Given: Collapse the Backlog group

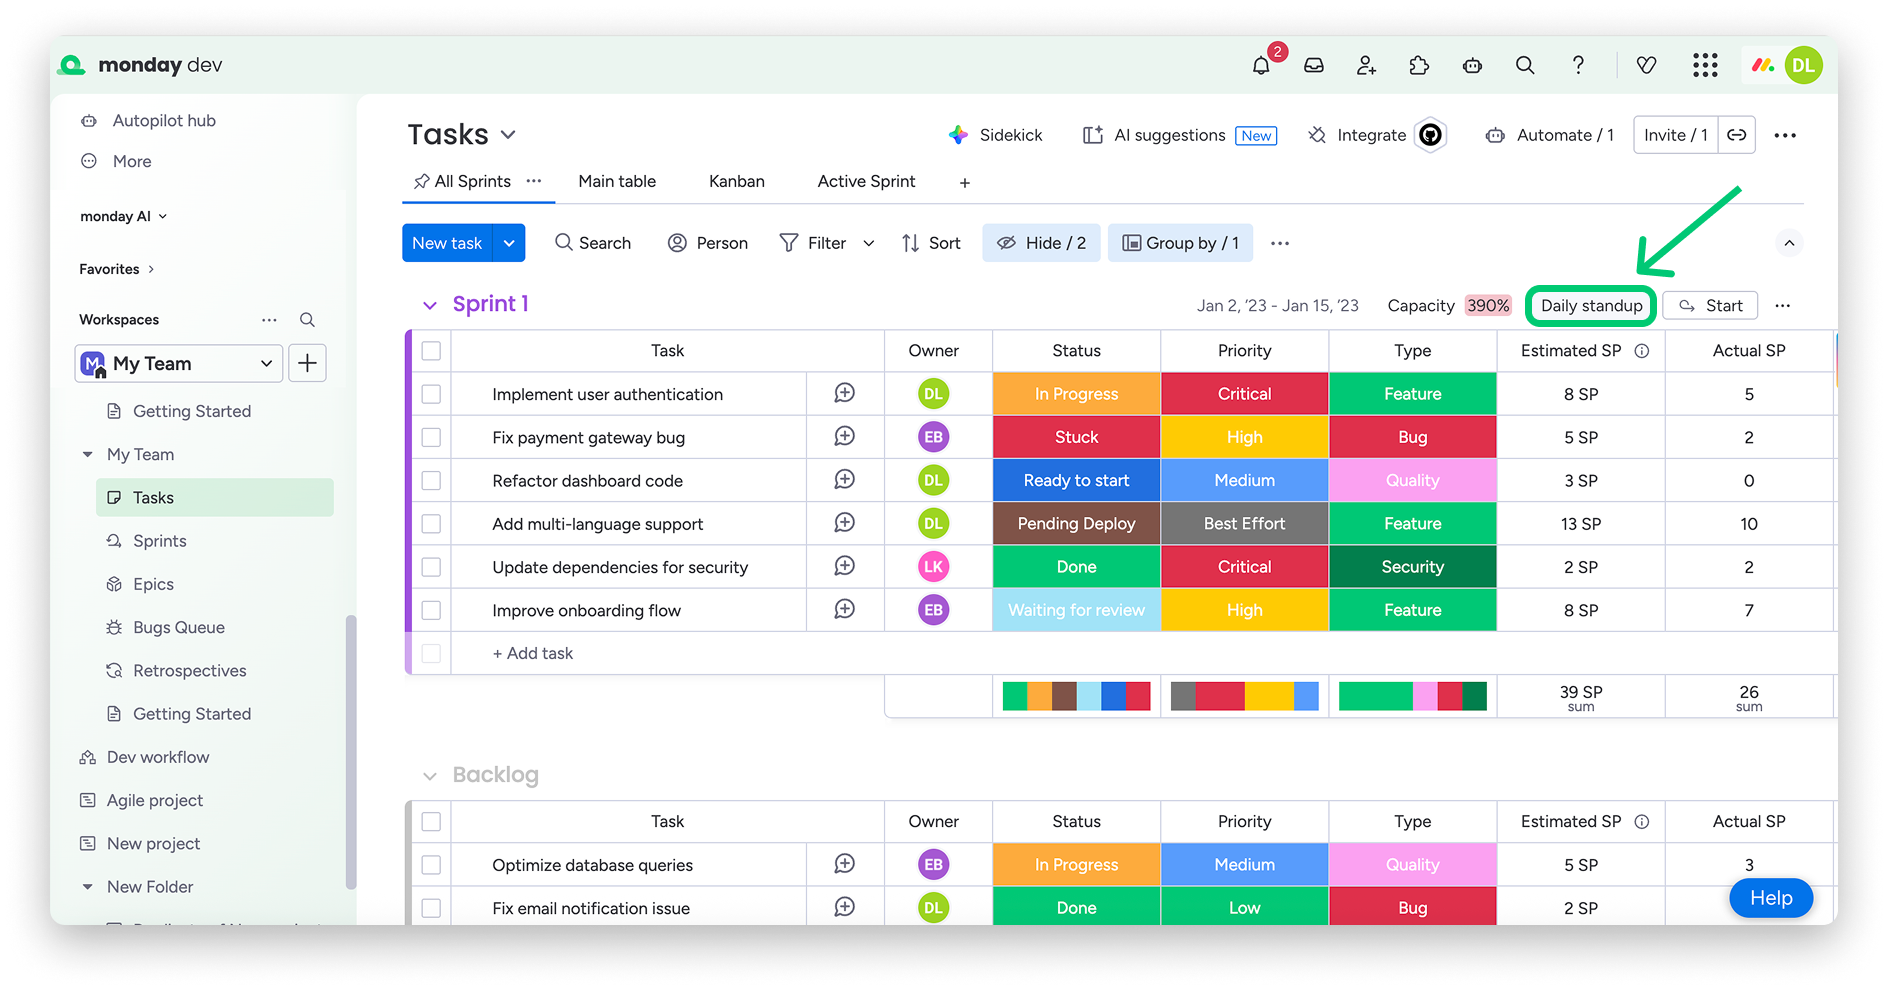Looking at the screenshot, I should 430,776.
